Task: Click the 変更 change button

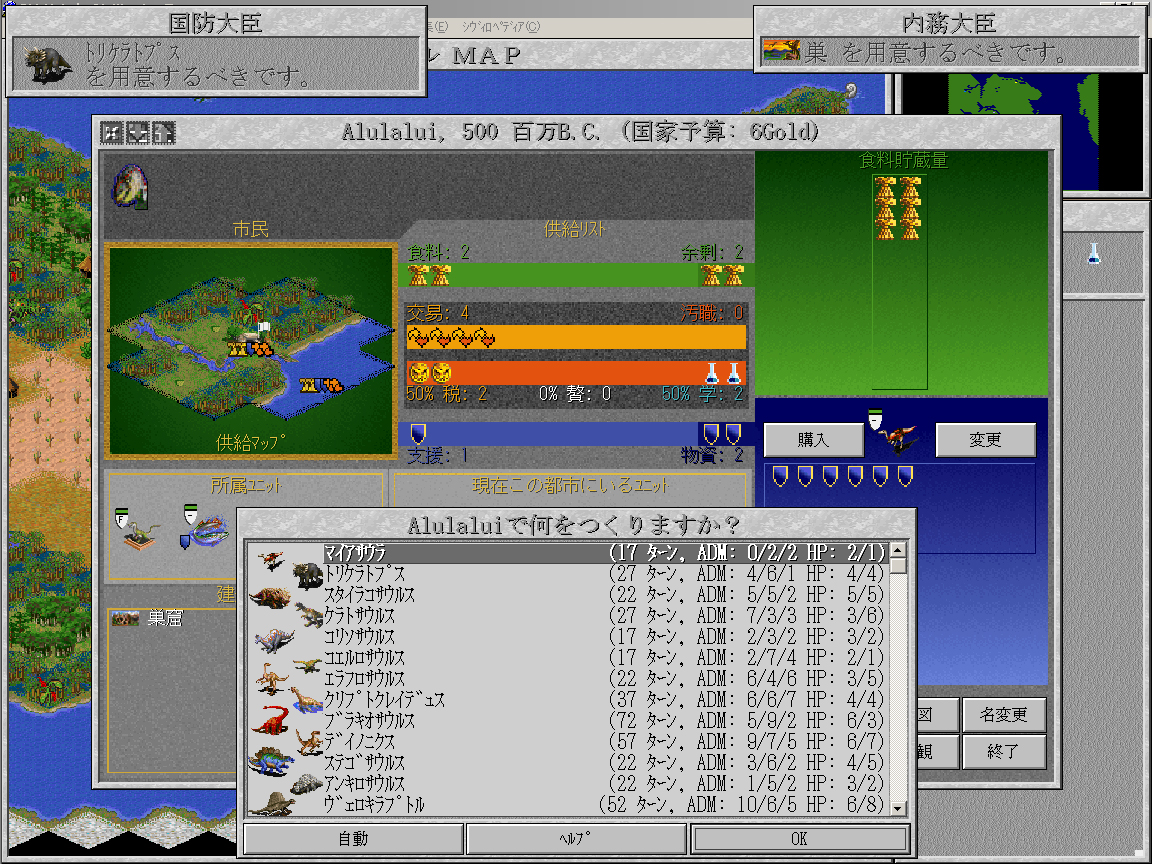Action: (985, 439)
